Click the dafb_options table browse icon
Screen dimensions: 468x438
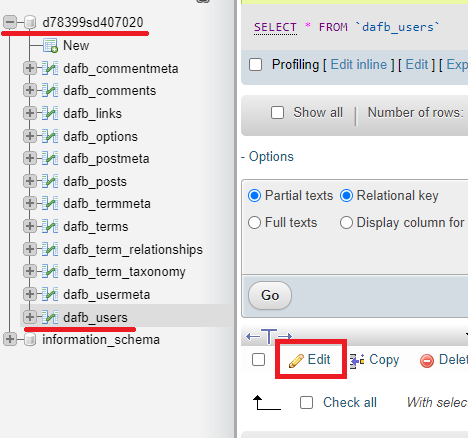click(50, 136)
